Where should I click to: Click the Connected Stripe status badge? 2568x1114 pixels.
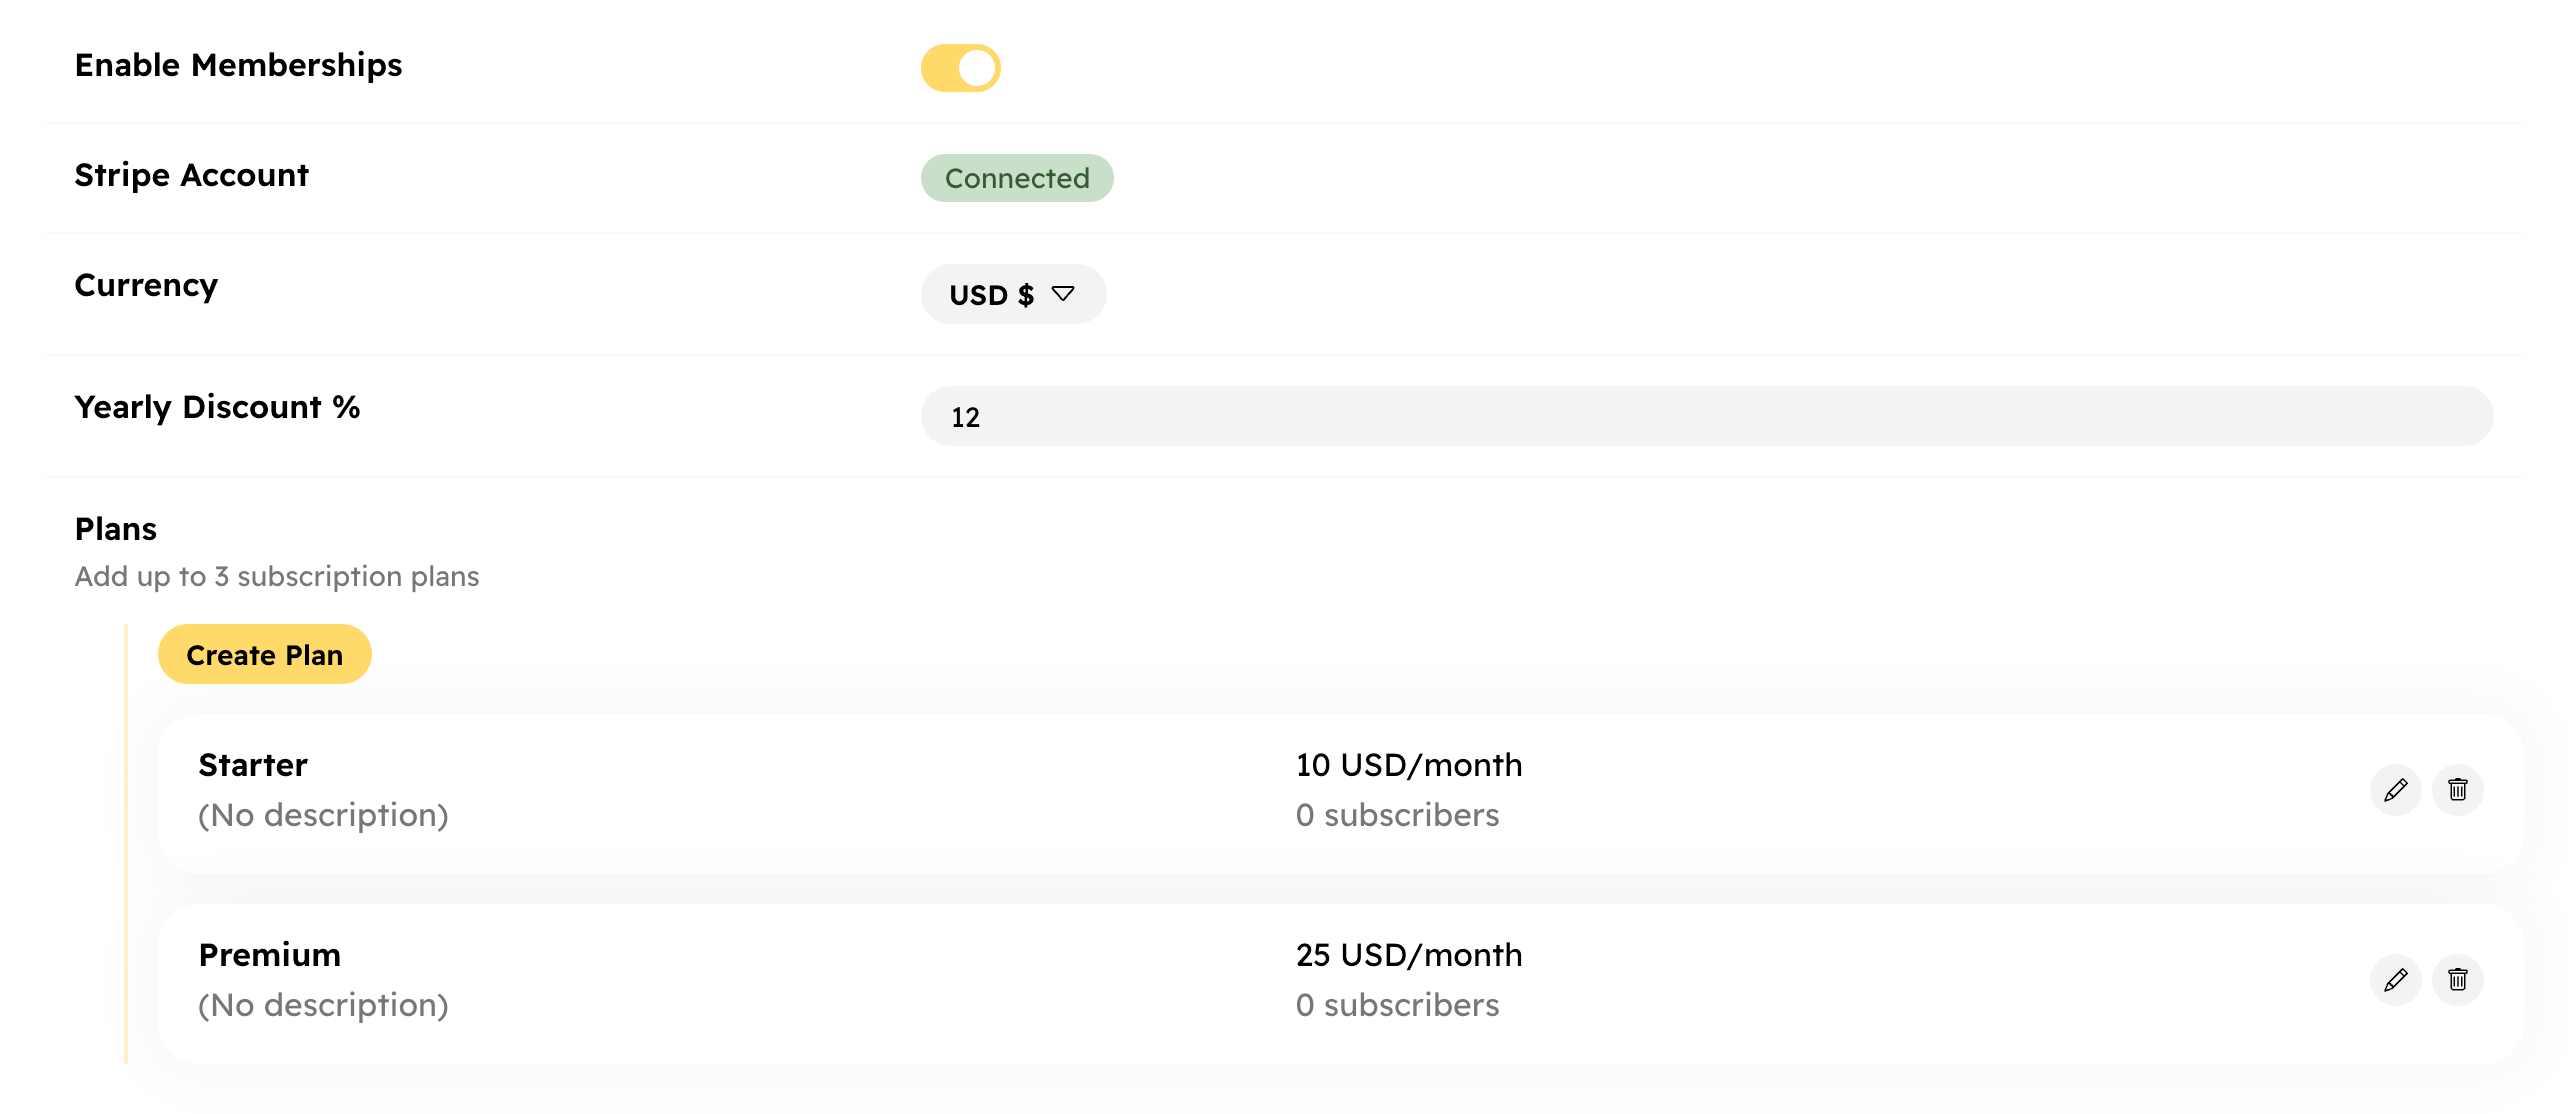pyautogui.click(x=1016, y=179)
